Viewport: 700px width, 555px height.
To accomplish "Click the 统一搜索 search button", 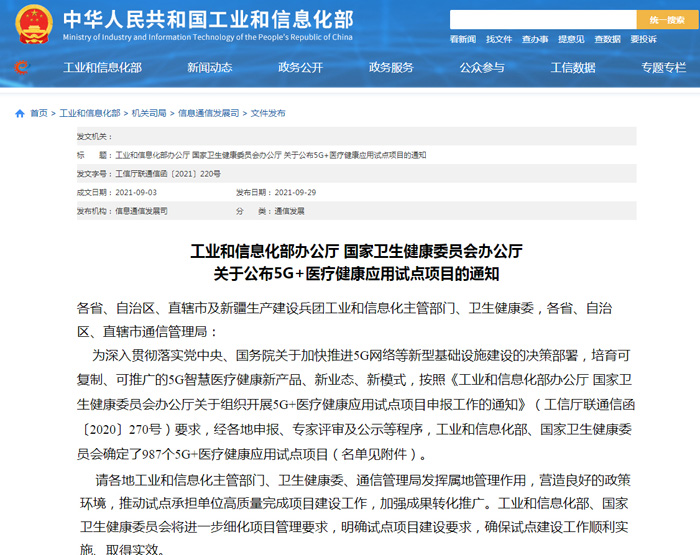I will click(667, 20).
